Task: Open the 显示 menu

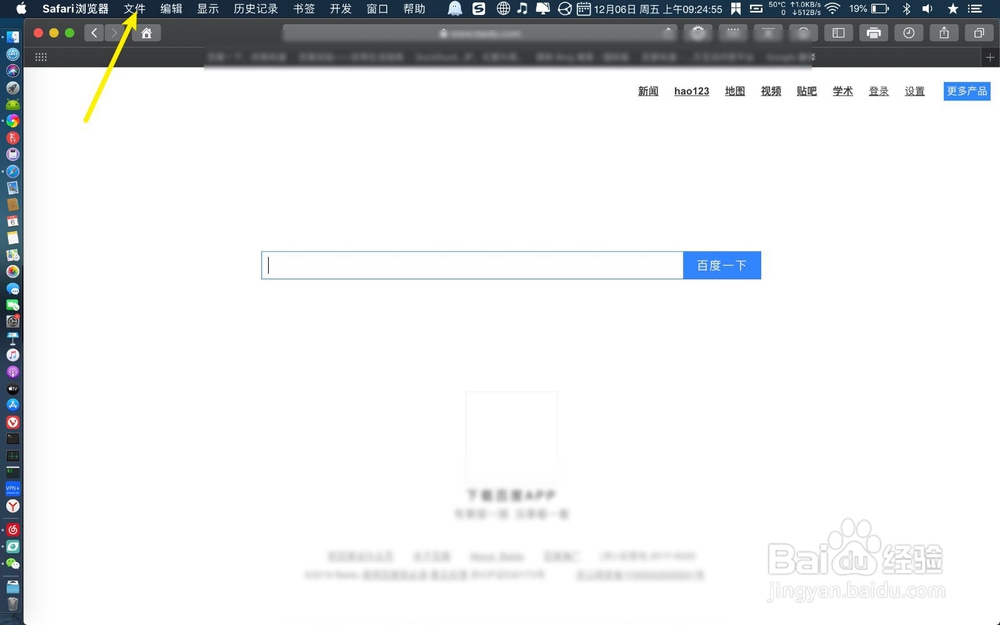Action: [208, 8]
